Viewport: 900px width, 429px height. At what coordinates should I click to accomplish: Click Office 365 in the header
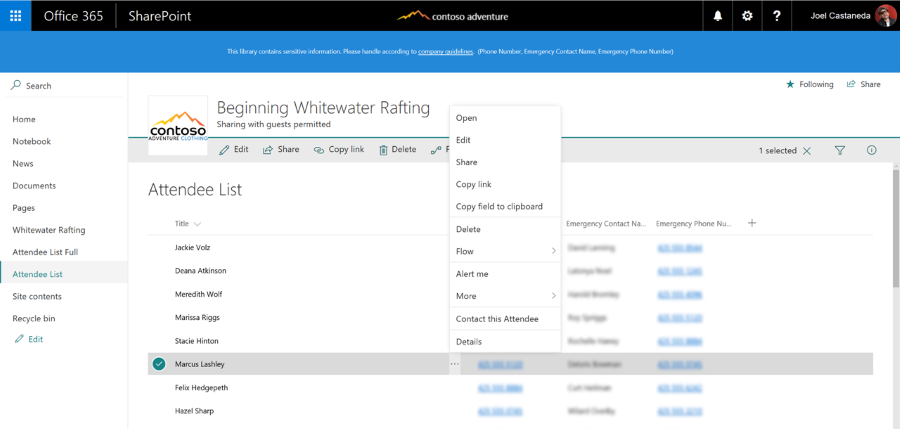pos(73,16)
